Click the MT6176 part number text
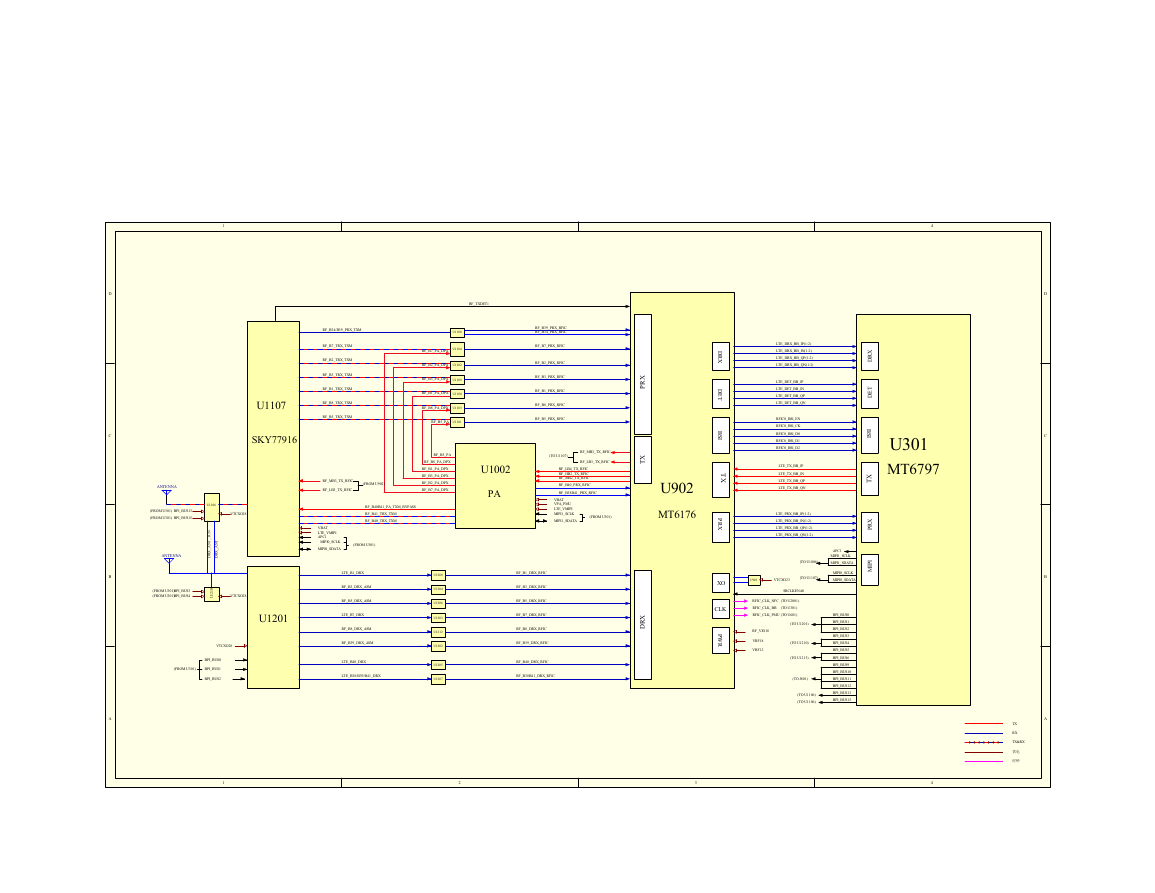This screenshot has width=1155, height=893. click(676, 514)
